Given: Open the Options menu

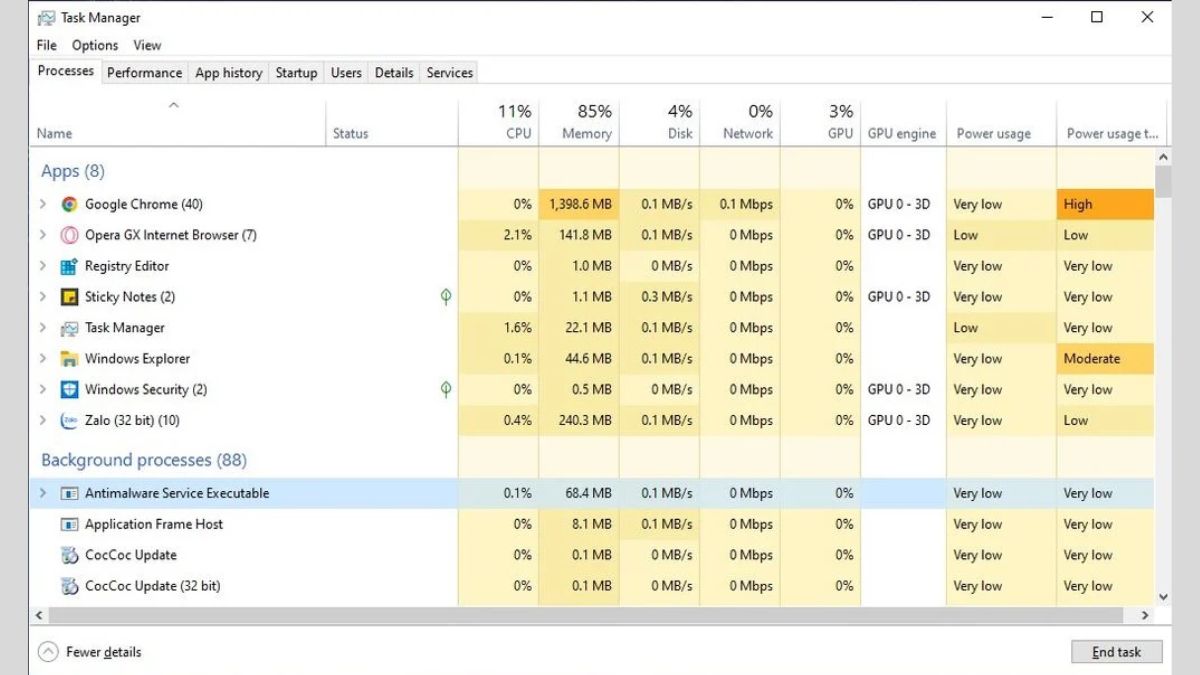Looking at the screenshot, I should (x=94, y=45).
